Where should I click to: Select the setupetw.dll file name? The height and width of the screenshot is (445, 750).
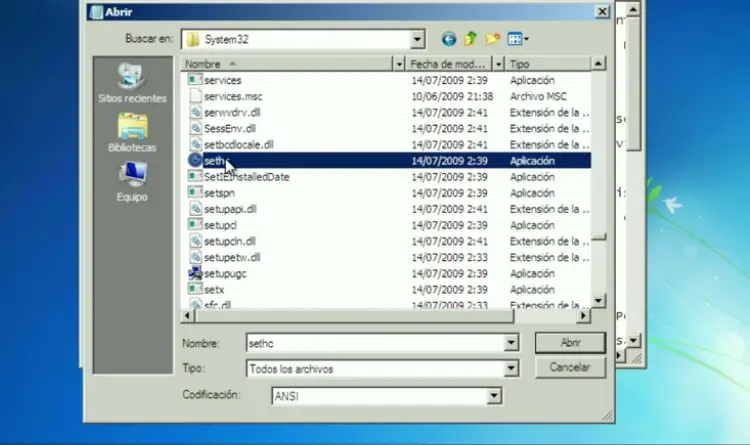point(232,257)
